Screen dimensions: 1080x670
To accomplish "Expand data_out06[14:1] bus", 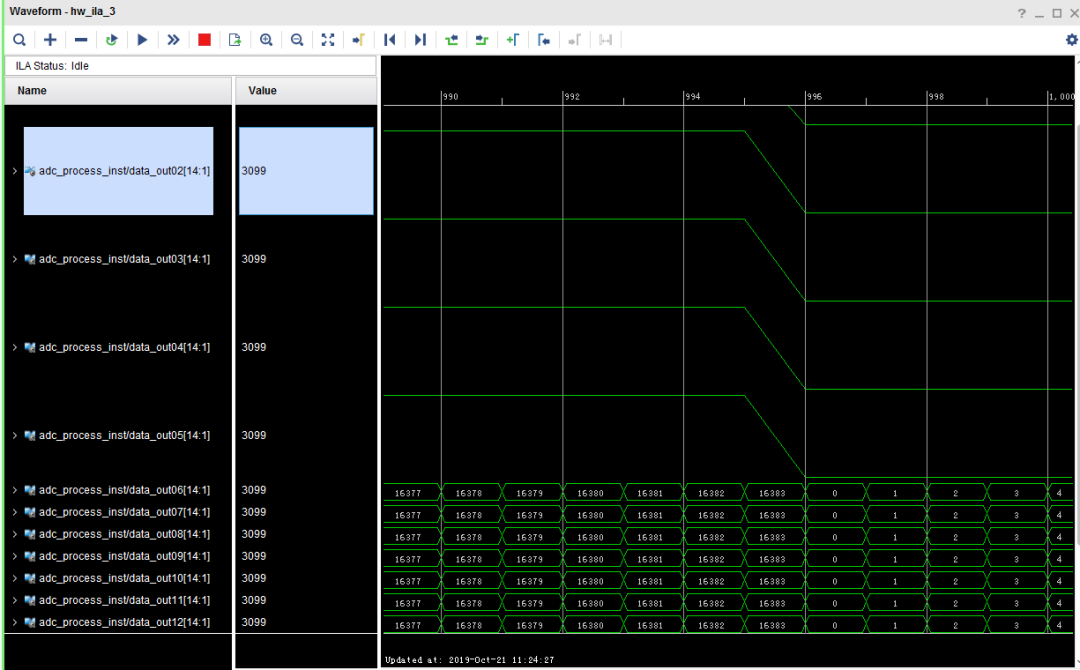I will [x=14, y=490].
